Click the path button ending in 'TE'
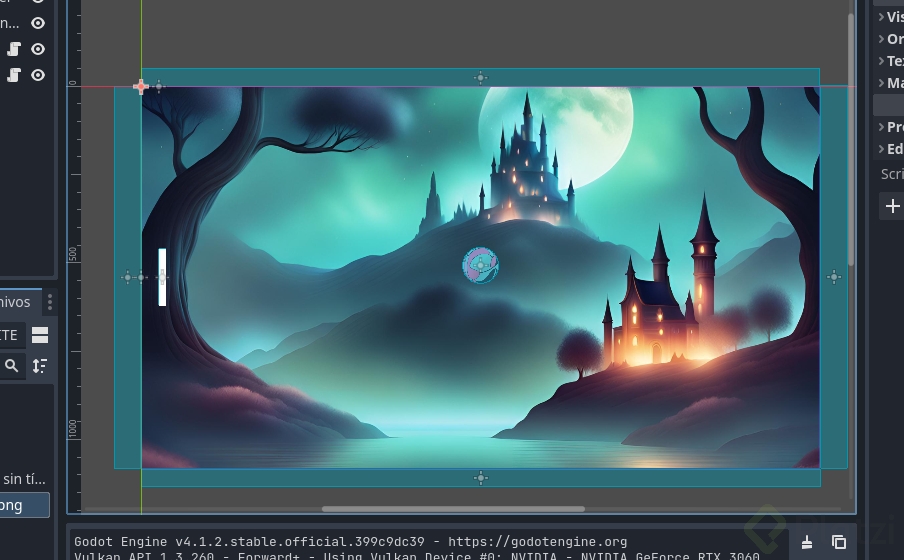This screenshot has height=560, width=904. 12,335
